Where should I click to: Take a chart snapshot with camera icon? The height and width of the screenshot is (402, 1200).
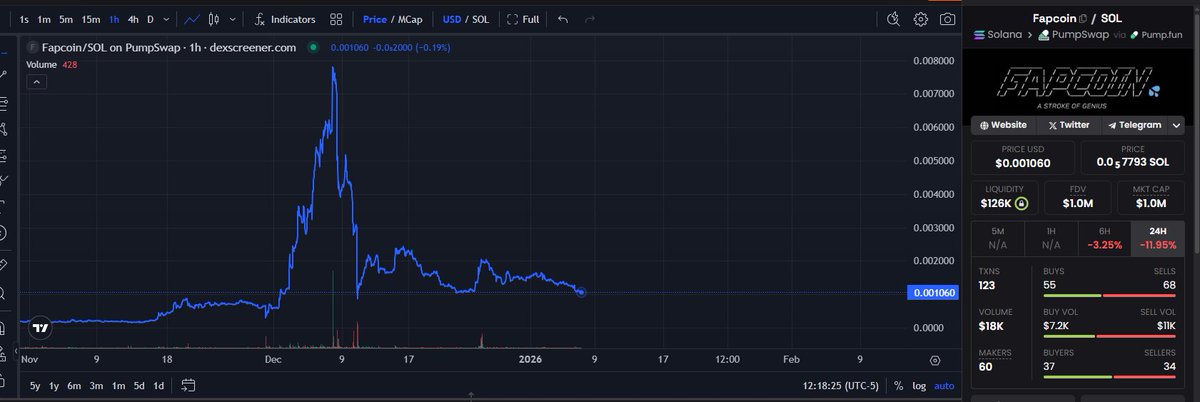946,19
